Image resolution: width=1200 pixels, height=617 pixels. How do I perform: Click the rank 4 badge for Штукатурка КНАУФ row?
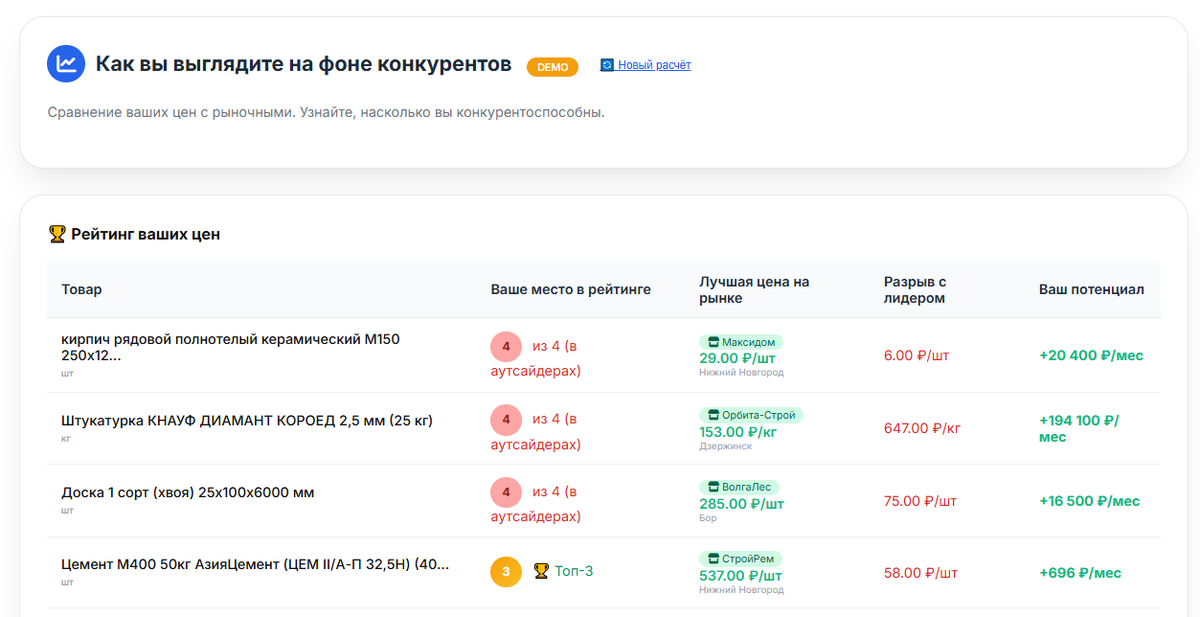tap(506, 420)
